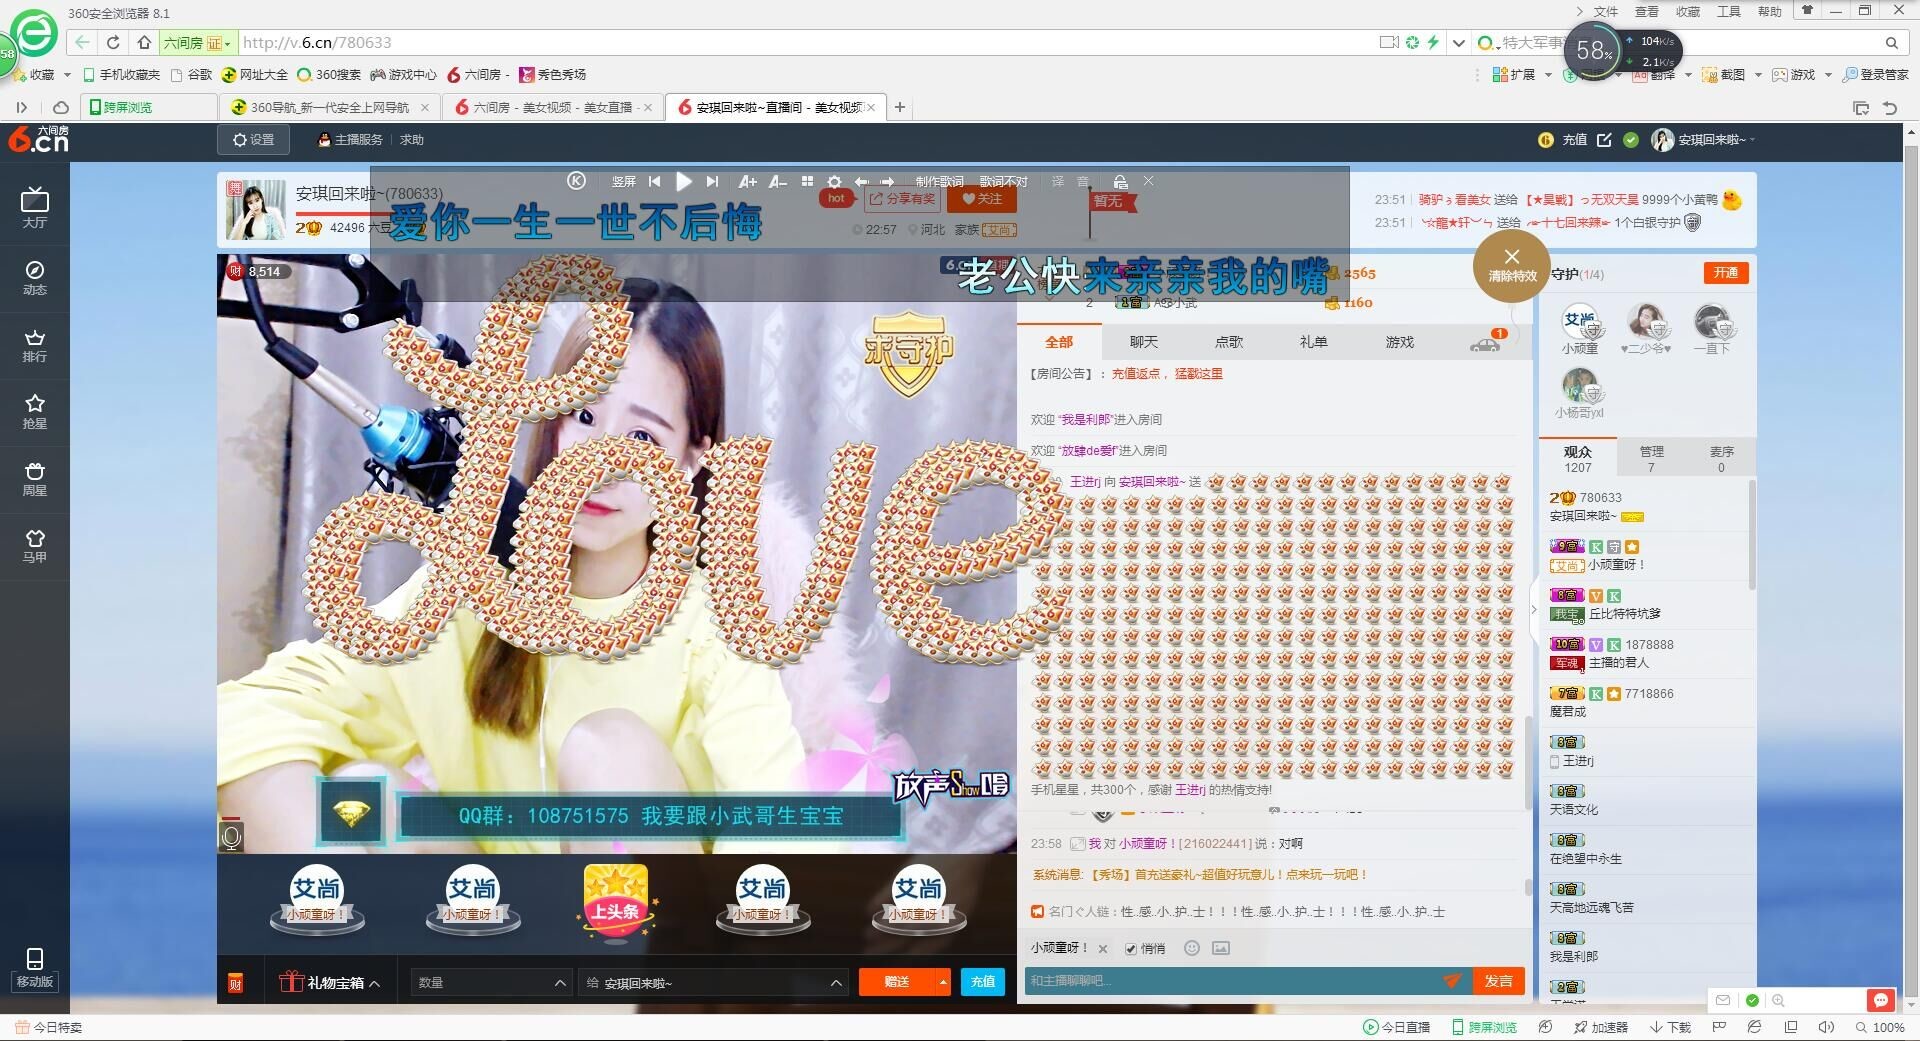This screenshot has width=1920, height=1041.
Task: Remove 小顽童呀！ chat recipient
Action: [x=1103, y=949]
